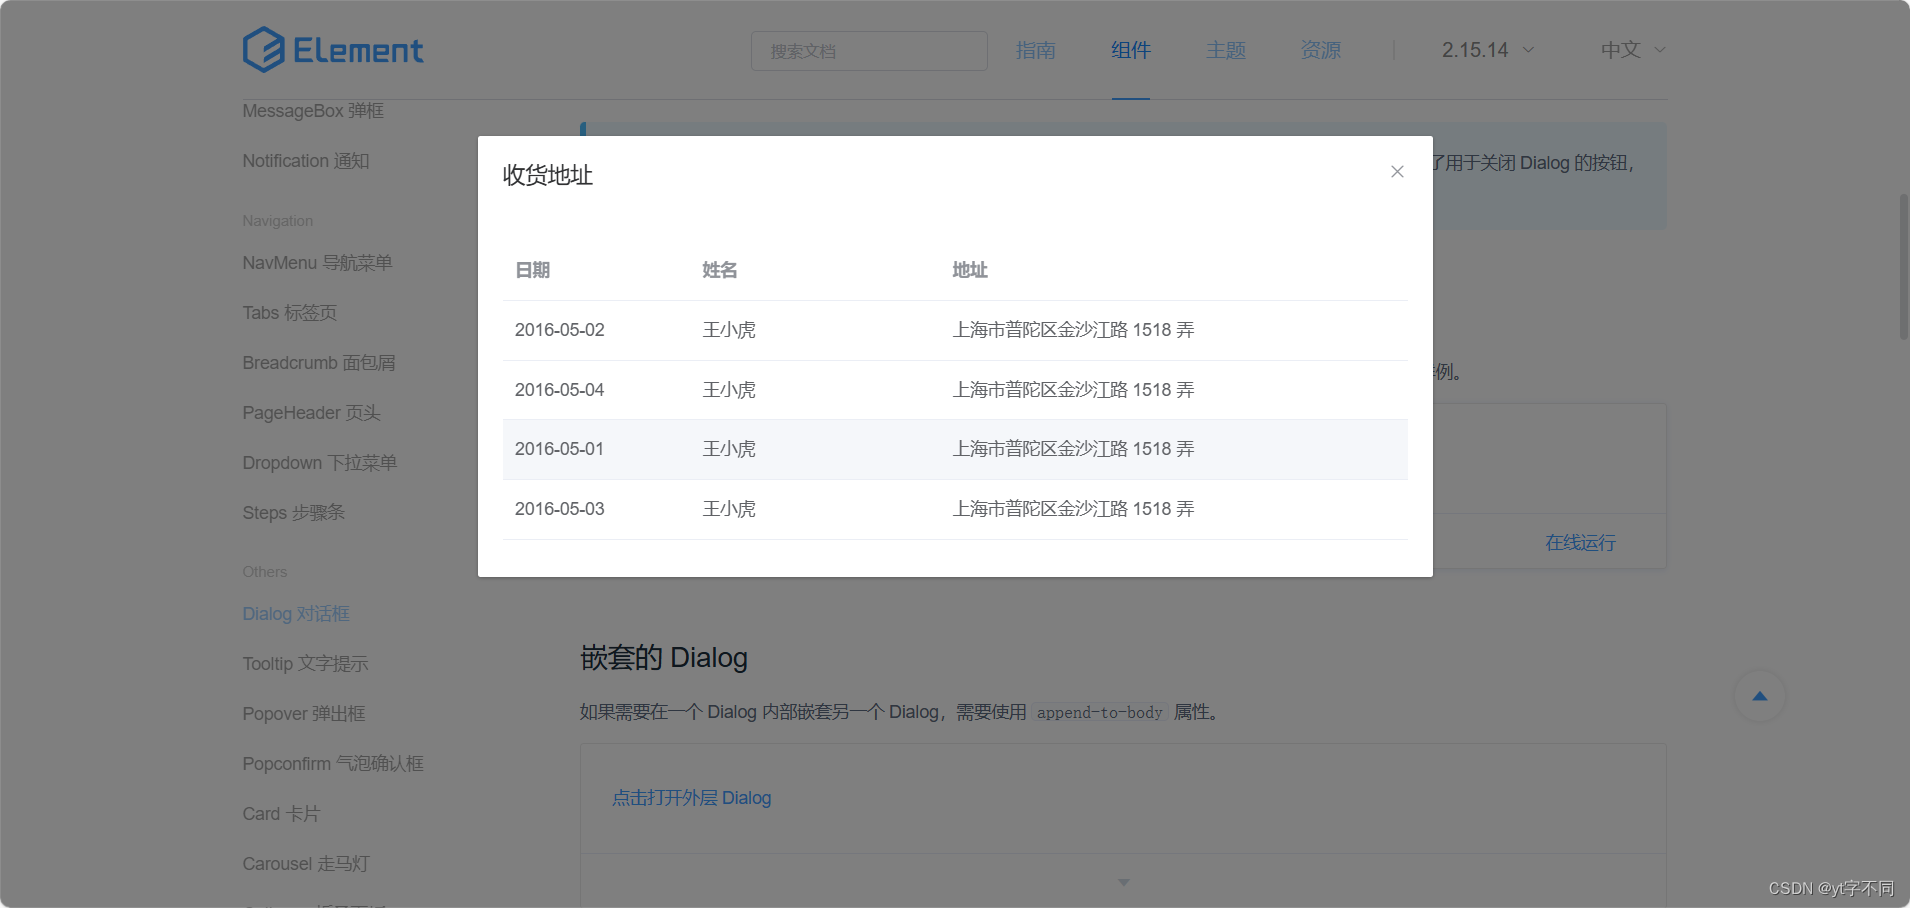Viewport: 1910px width, 908px height.
Task: Click the 姓名 column header
Action: (x=720, y=270)
